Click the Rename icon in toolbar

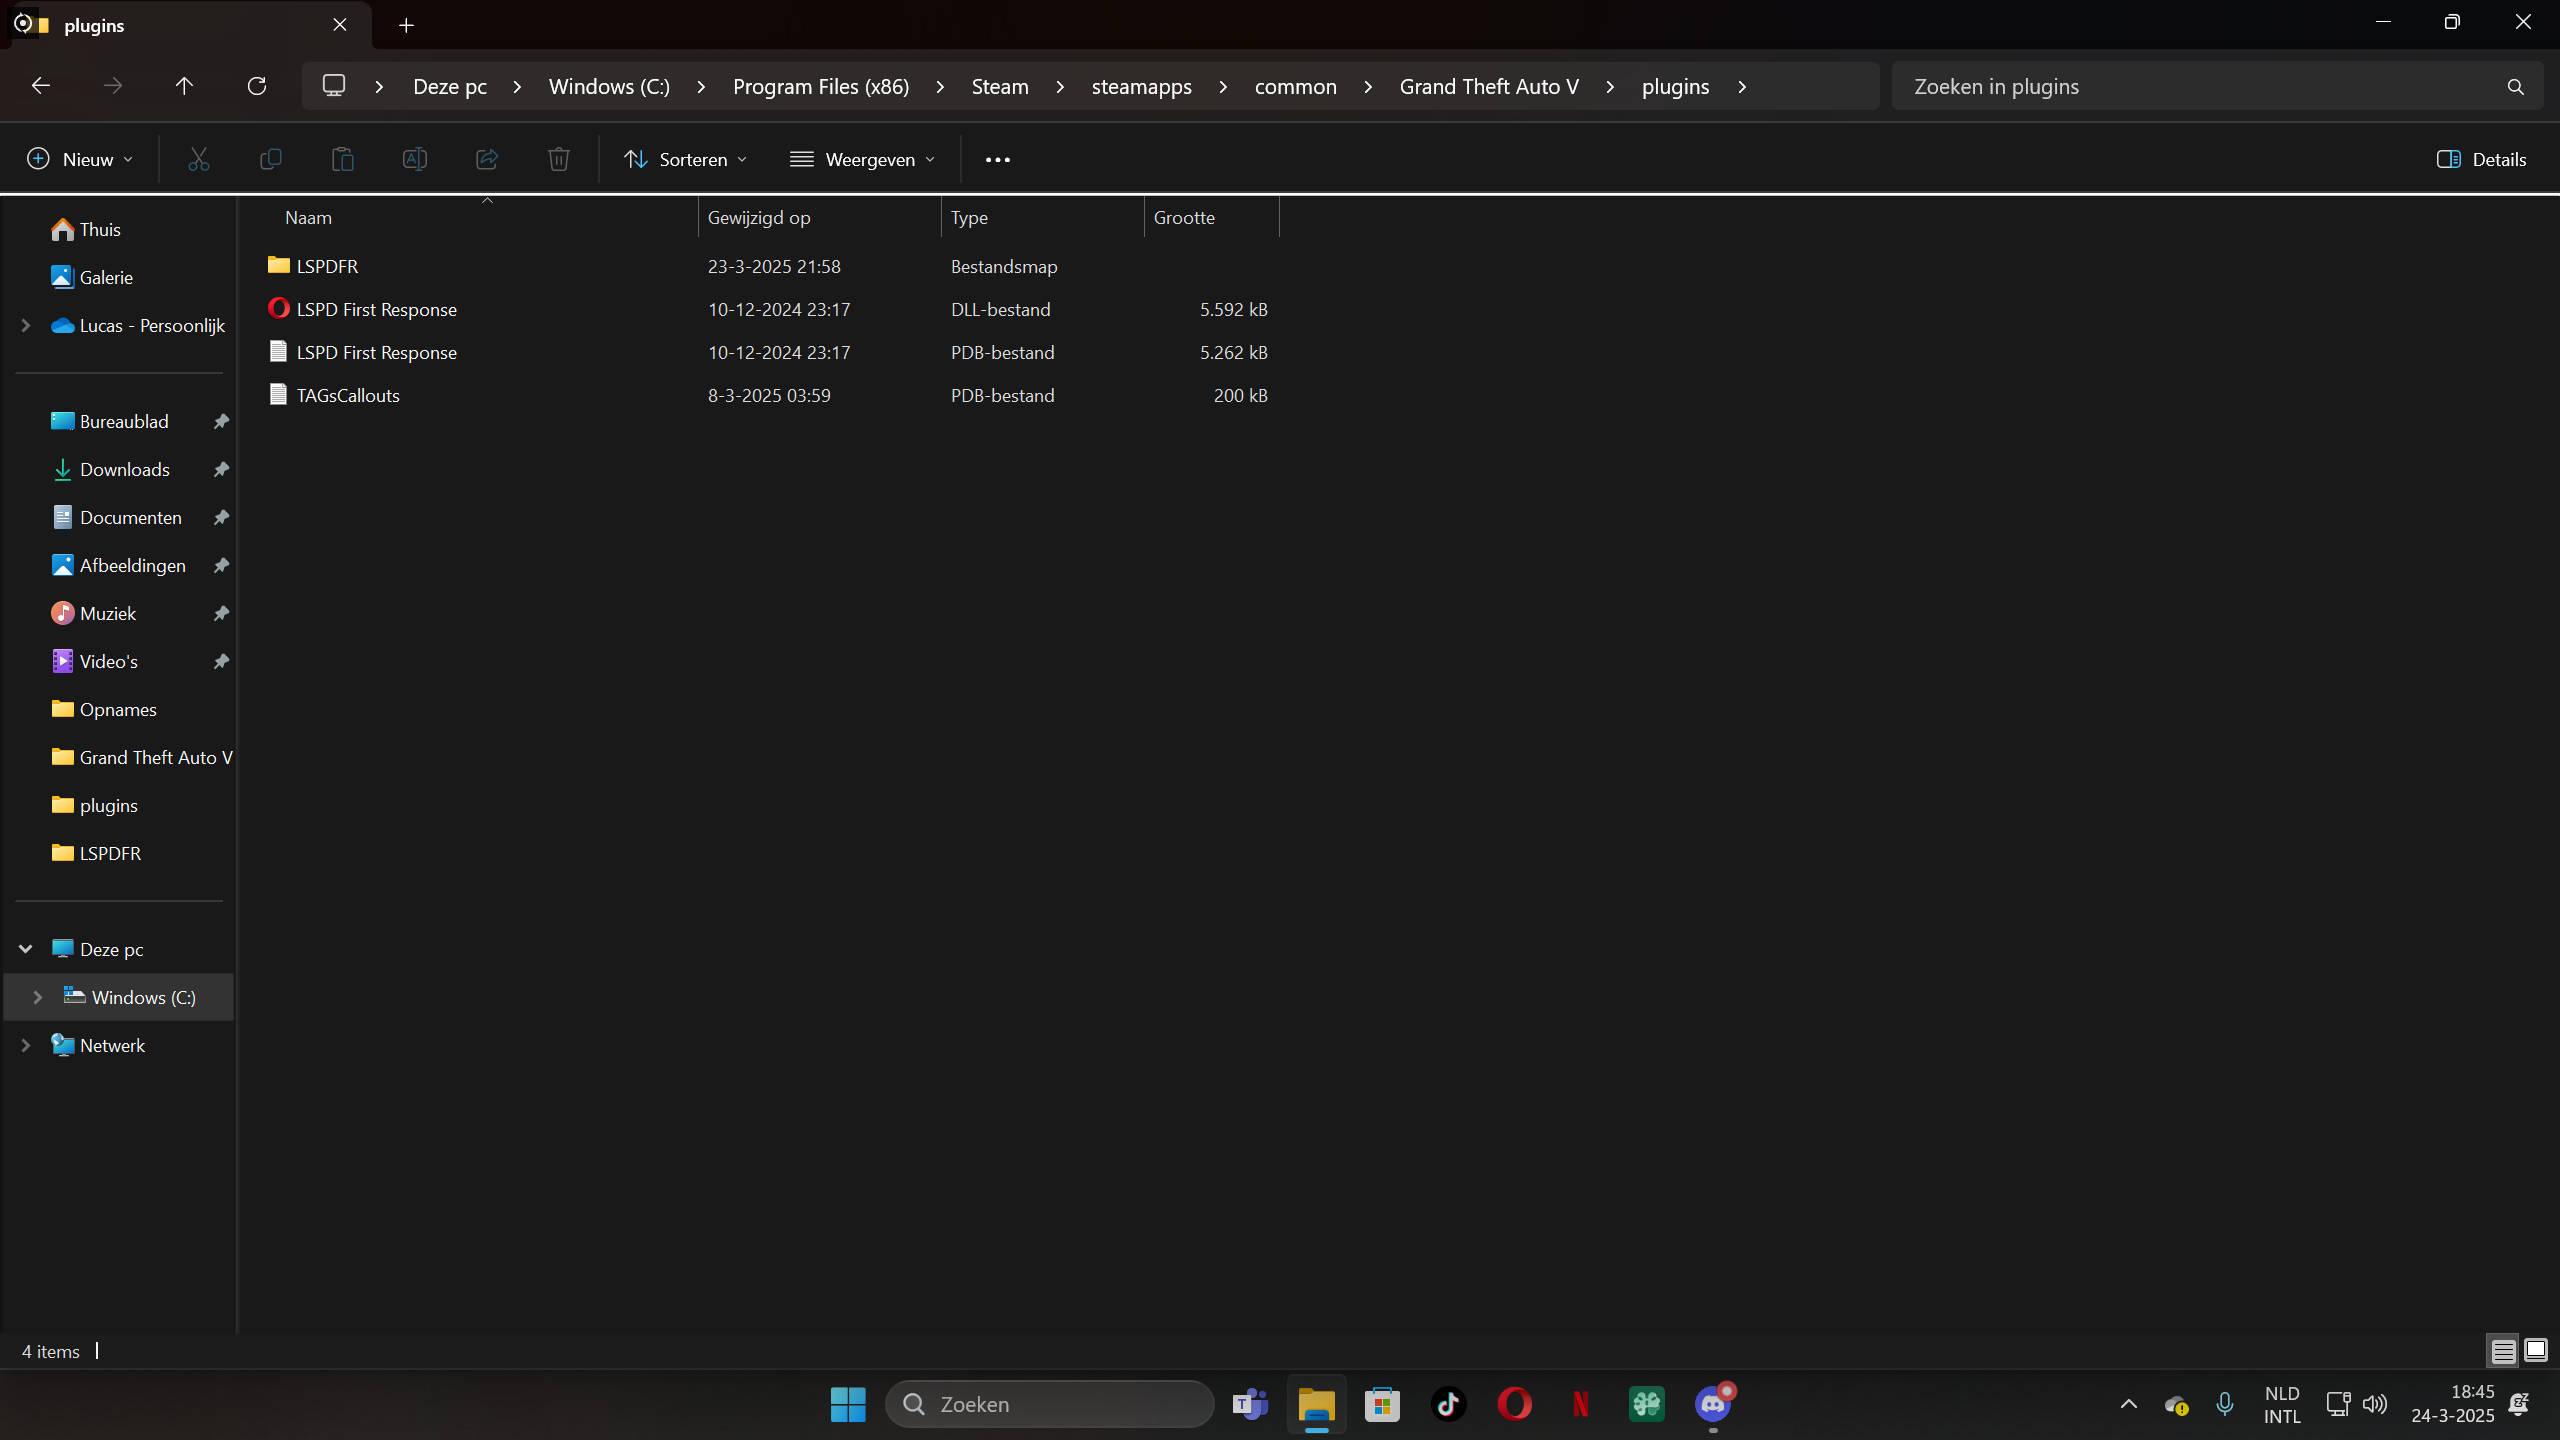[414, 159]
